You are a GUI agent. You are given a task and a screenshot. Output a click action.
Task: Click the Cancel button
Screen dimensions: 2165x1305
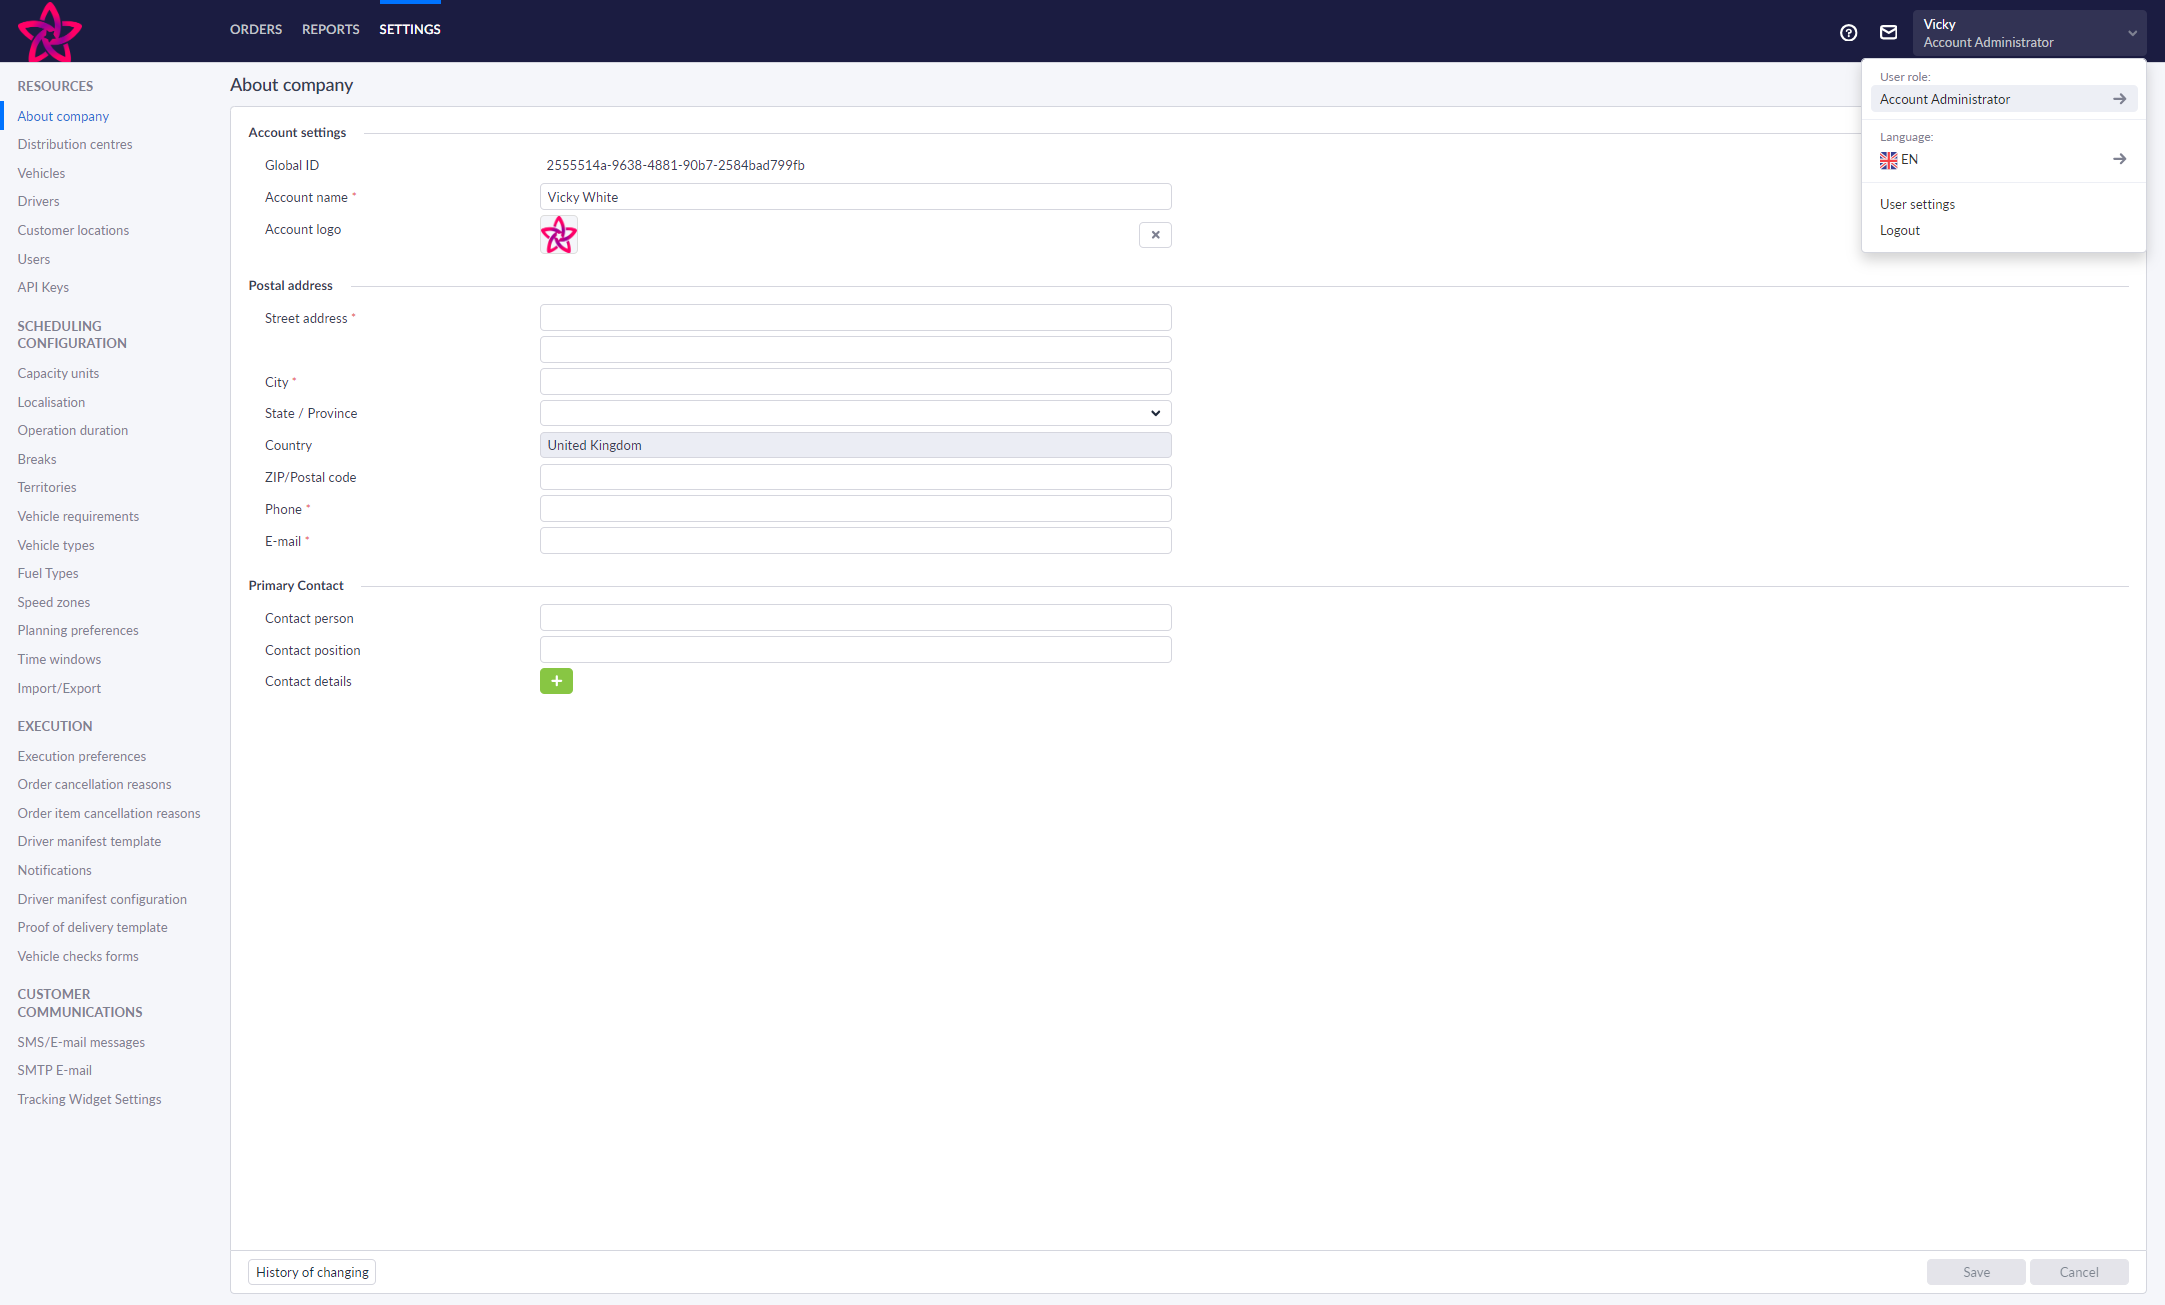pyautogui.click(x=2079, y=1272)
